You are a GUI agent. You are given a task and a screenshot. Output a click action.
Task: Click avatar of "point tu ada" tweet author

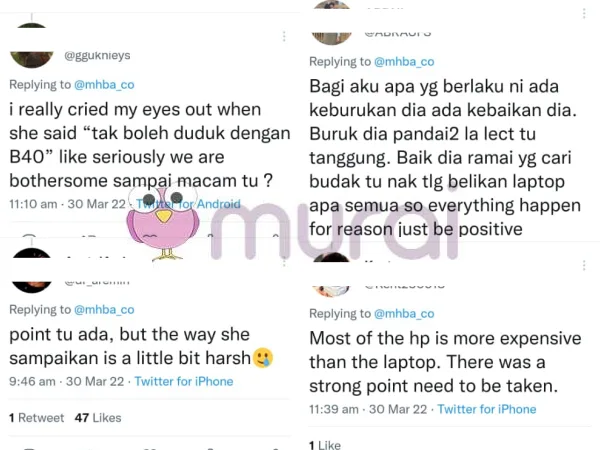[32, 271]
